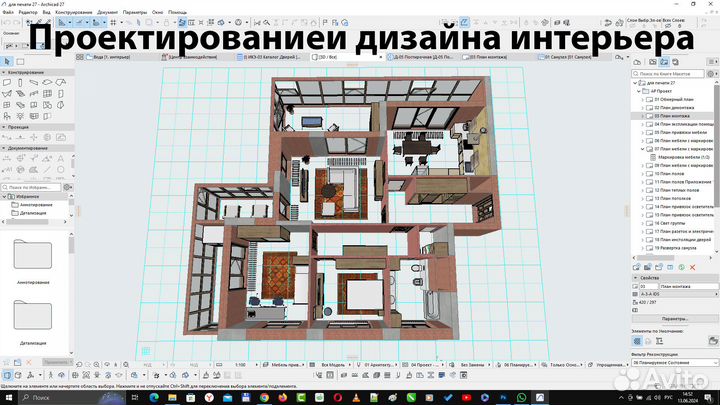Select the Marquee tool
720x405 pixels.
tap(21, 61)
